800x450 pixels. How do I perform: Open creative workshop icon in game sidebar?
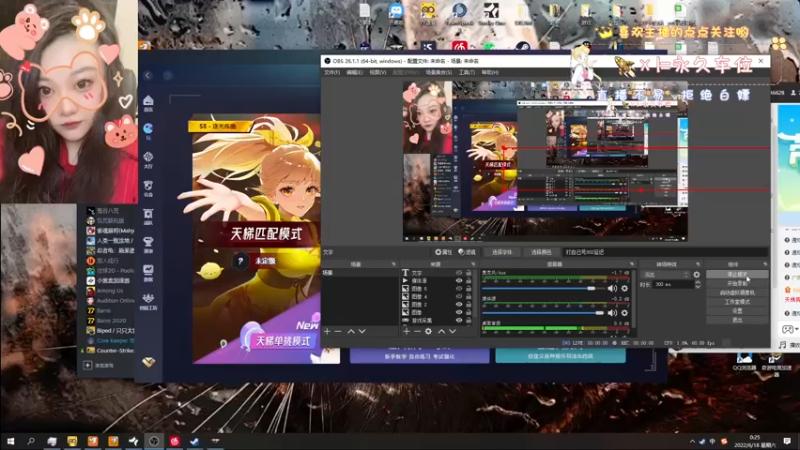point(148,301)
